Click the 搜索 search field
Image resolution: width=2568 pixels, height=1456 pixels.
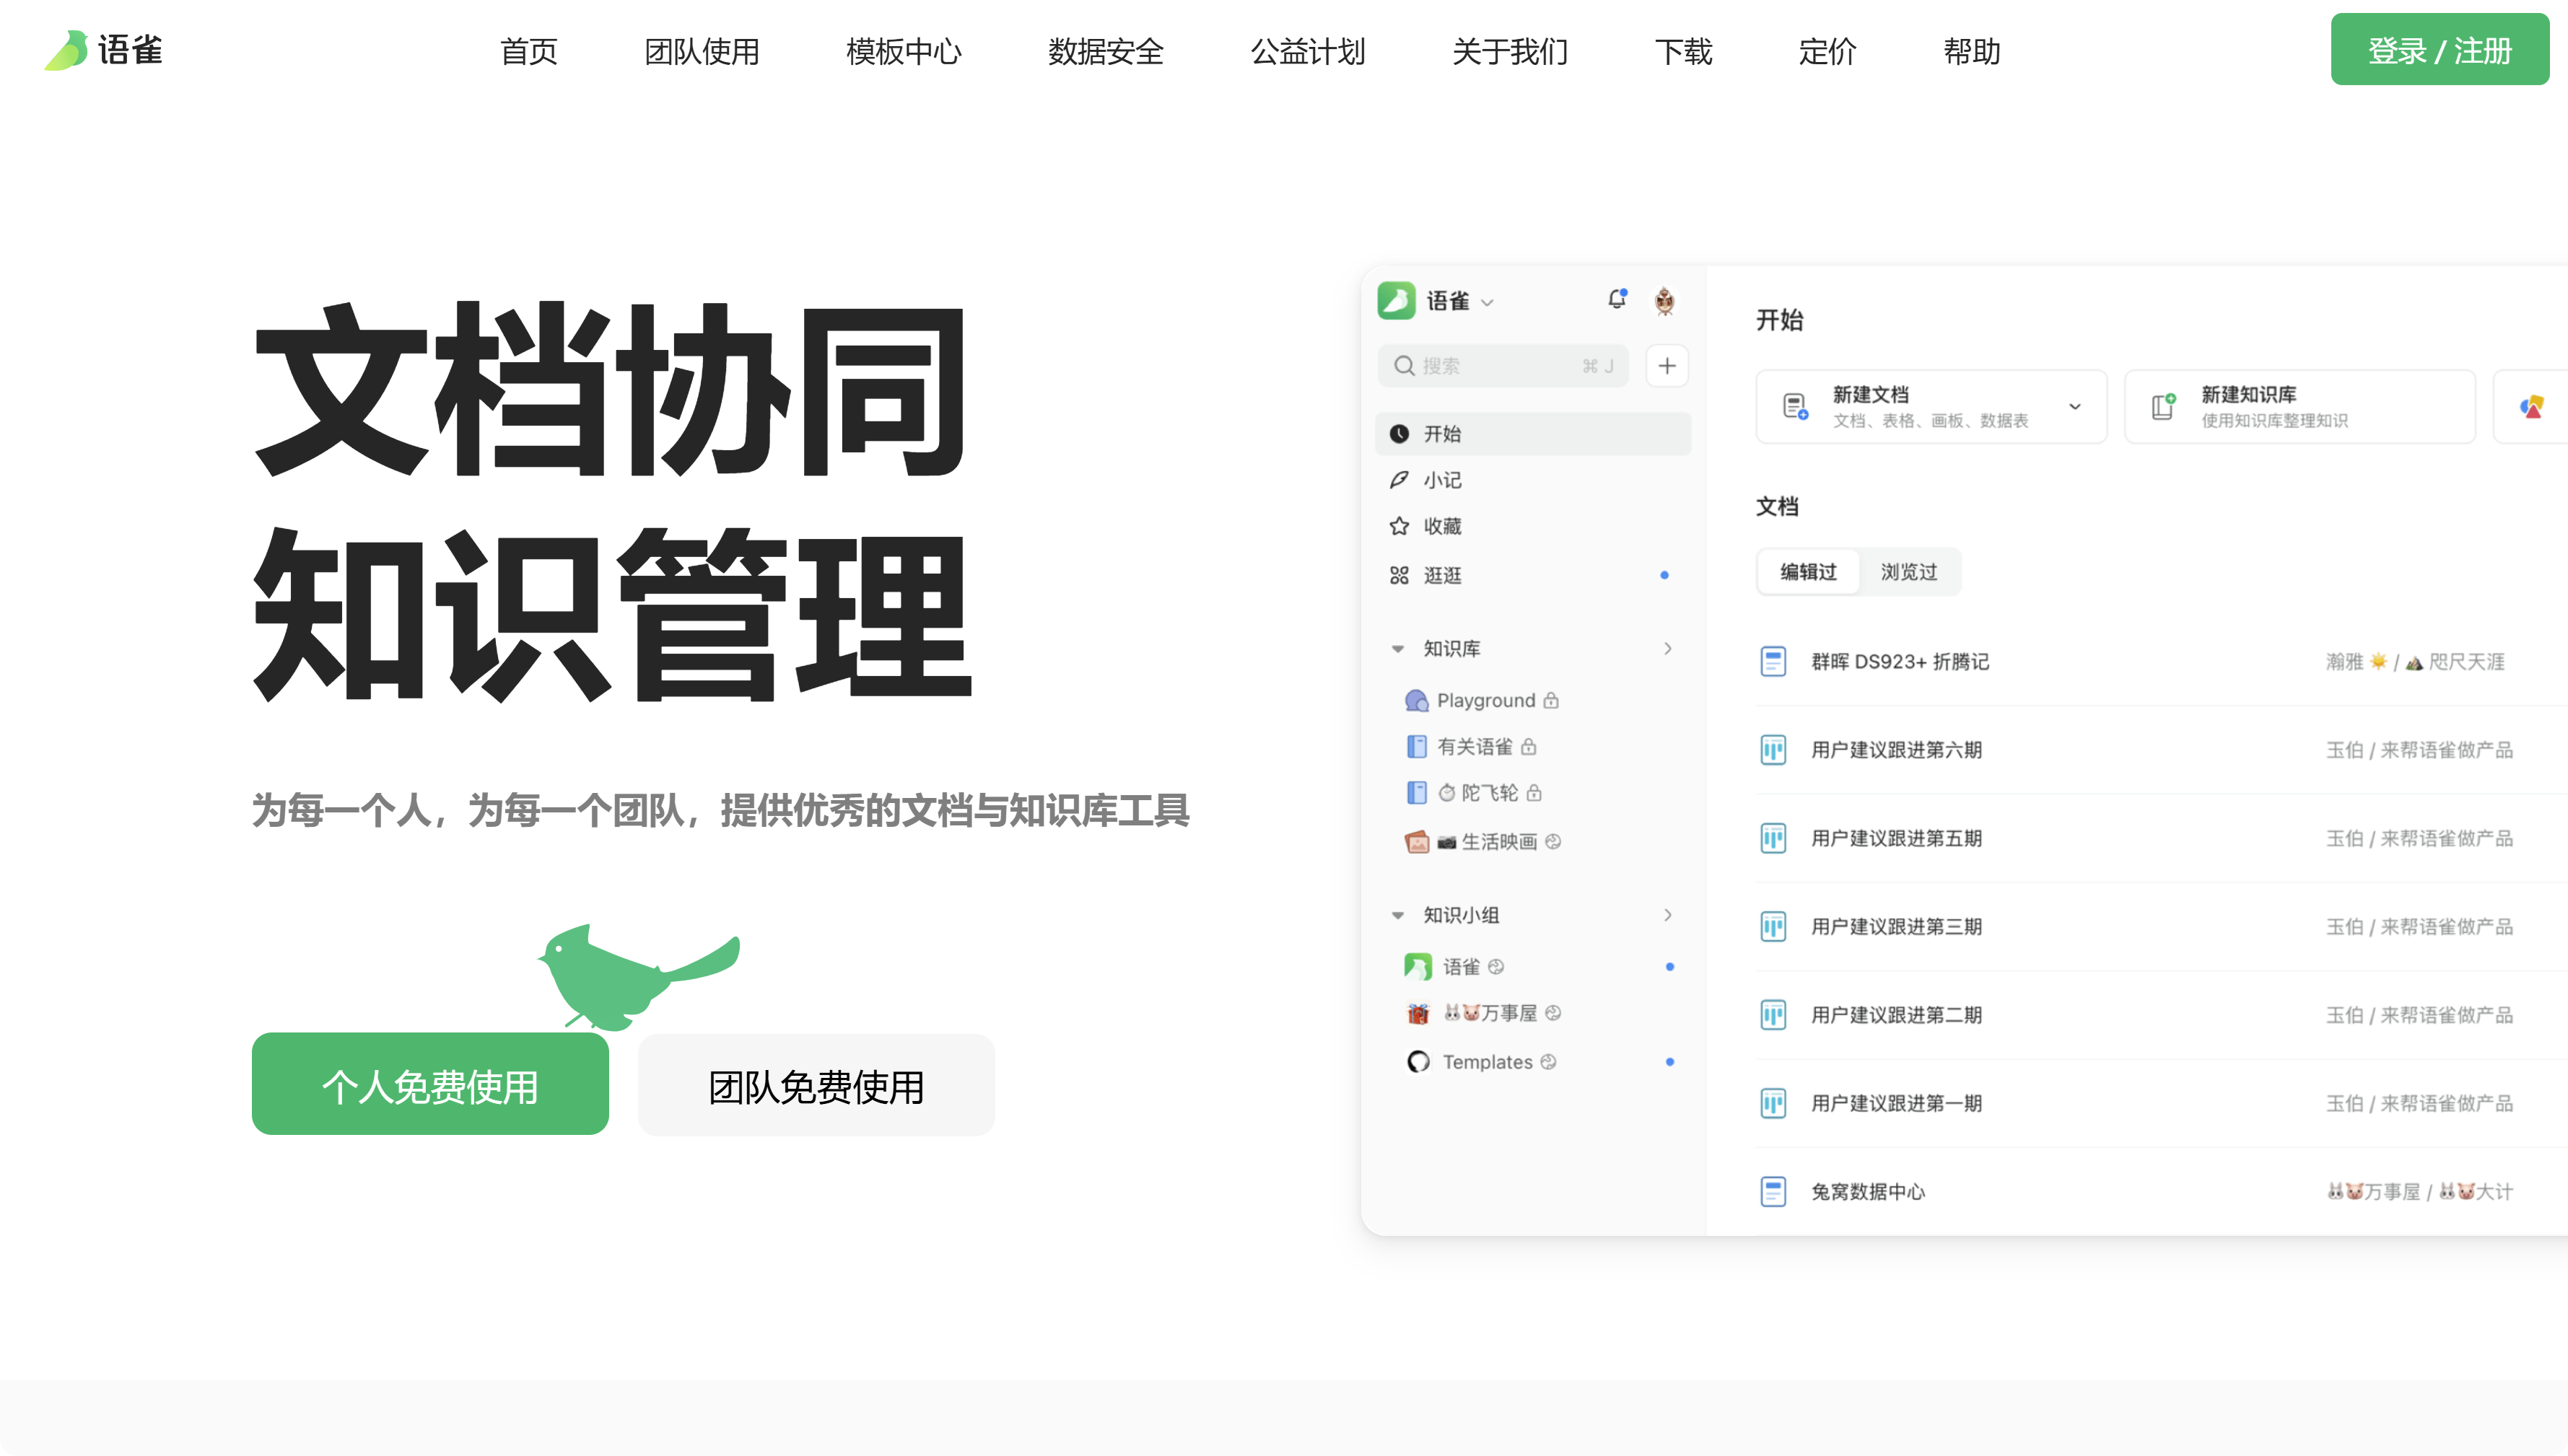[1500, 366]
